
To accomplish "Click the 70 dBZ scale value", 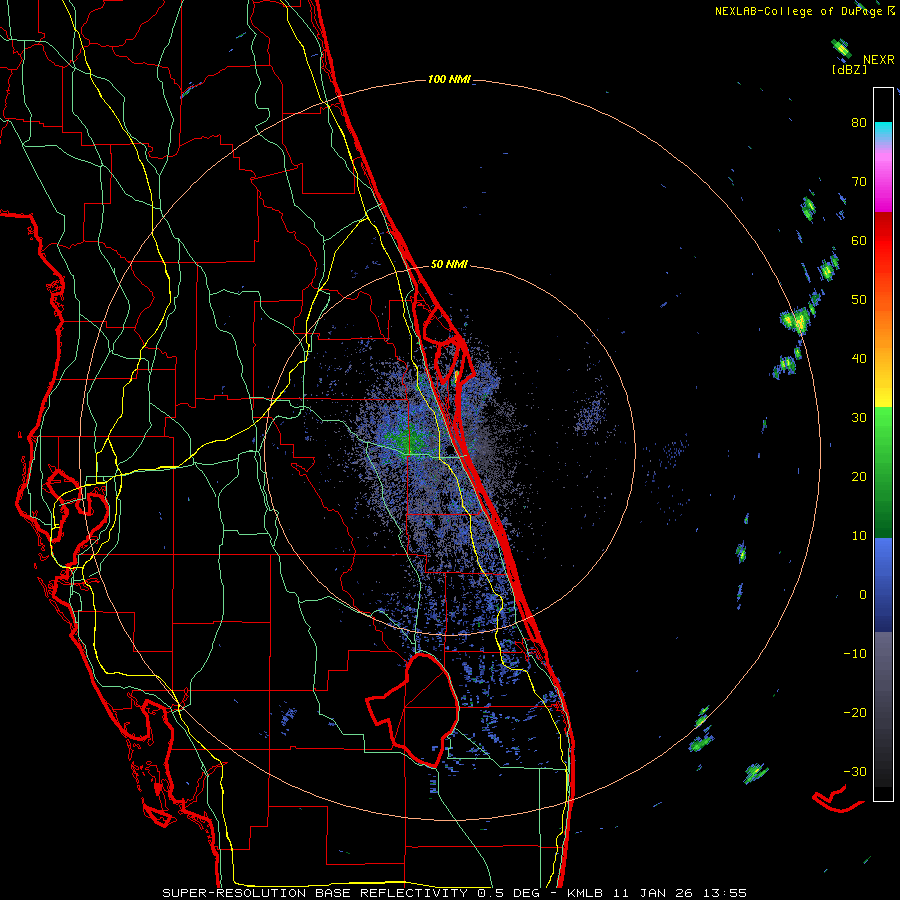I will coord(859,182).
